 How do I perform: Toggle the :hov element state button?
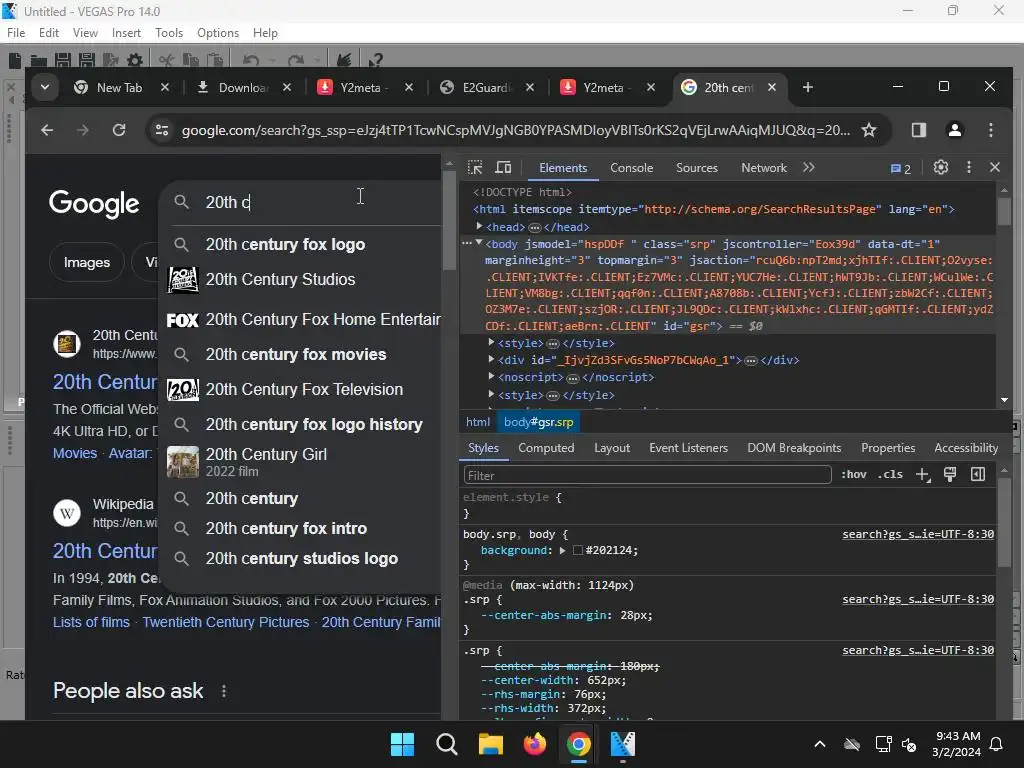tap(854, 475)
